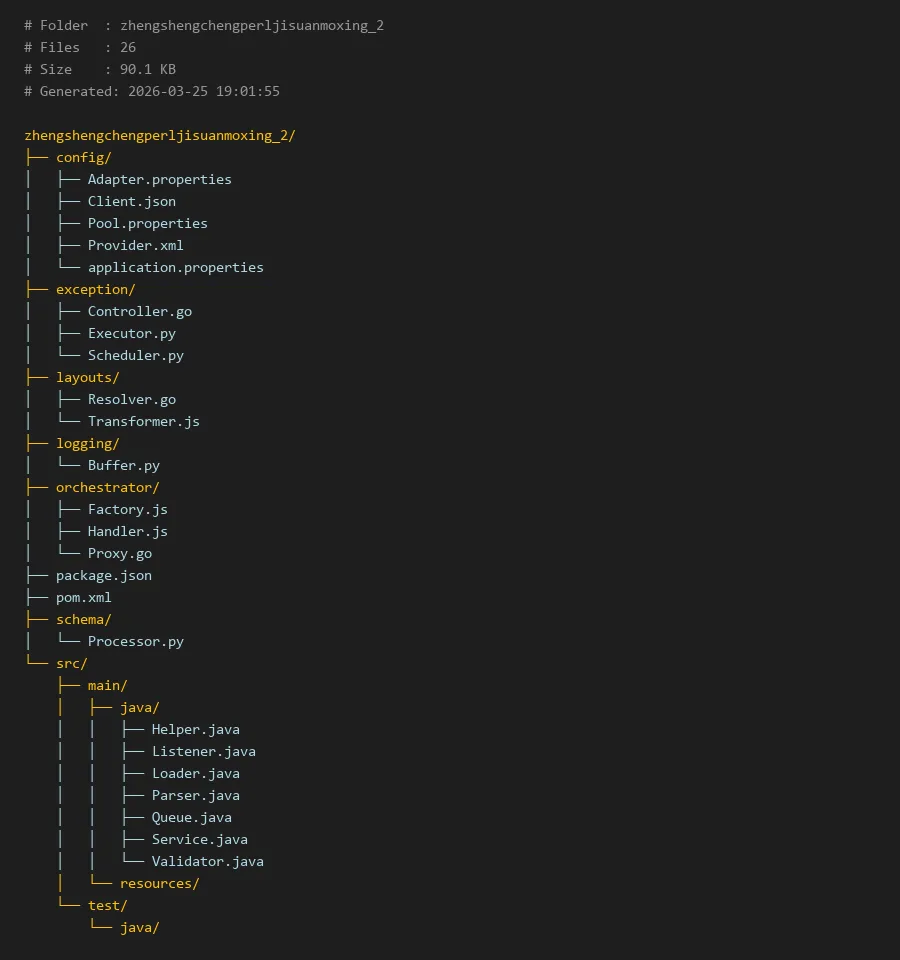The width and height of the screenshot is (900, 960).
Task: Select the package.json file
Action: (104, 575)
